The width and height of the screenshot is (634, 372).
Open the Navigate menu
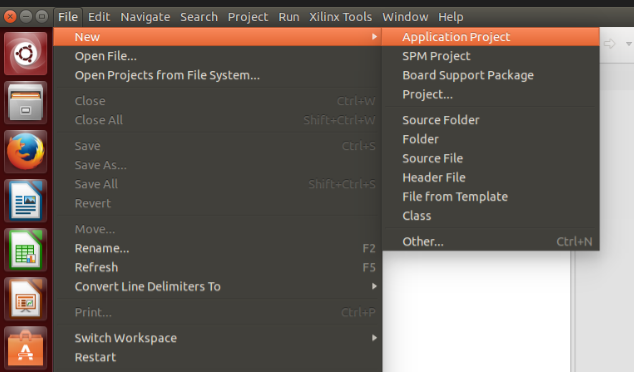(145, 17)
